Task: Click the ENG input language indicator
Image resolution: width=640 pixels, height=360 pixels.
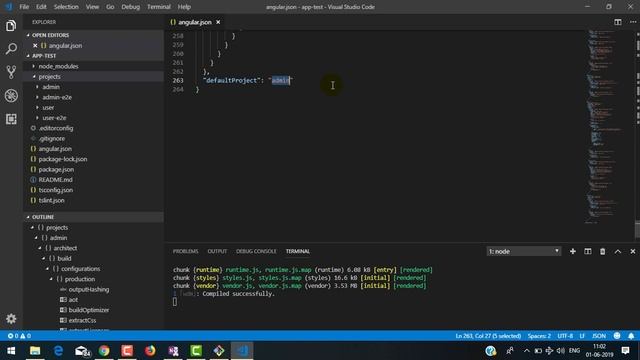Action: (x=574, y=351)
